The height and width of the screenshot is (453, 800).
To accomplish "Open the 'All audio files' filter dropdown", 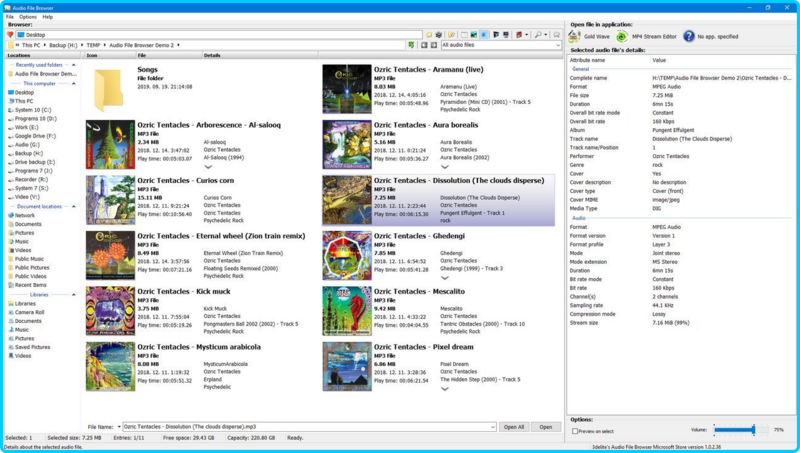I will pos(558,45).
